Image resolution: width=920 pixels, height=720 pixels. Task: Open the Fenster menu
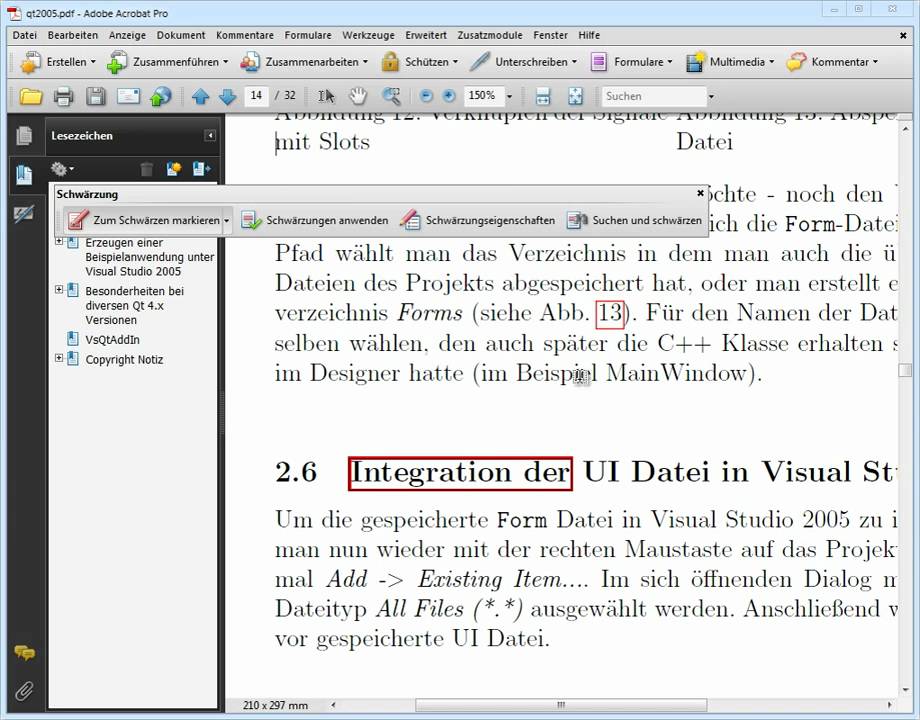550,35
